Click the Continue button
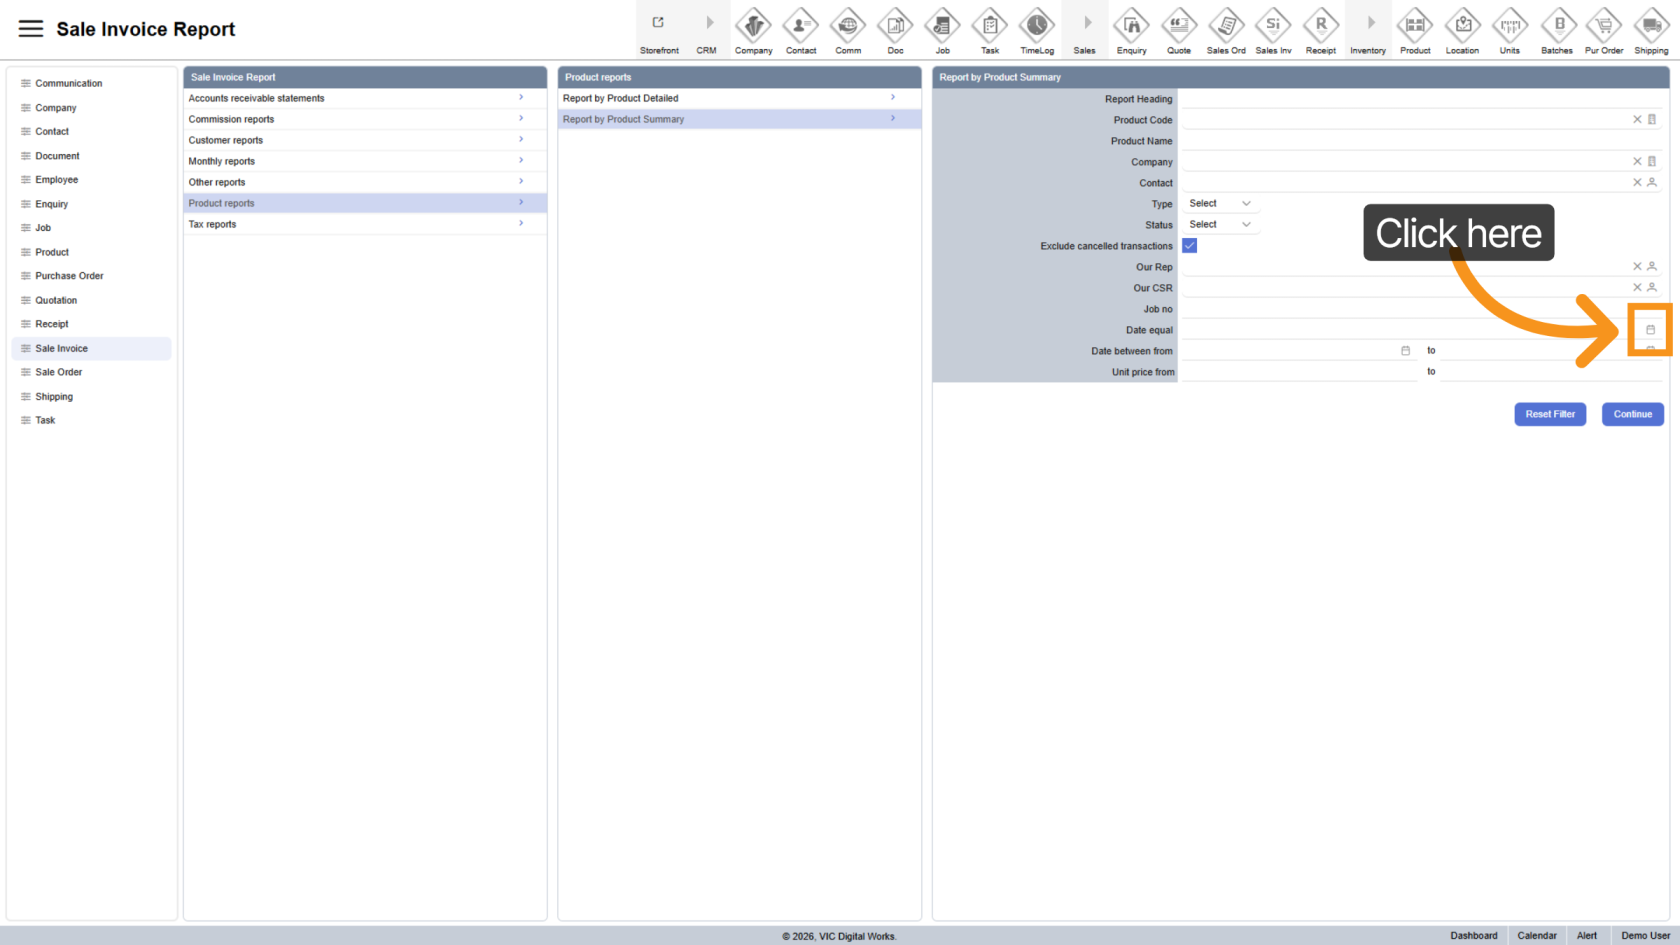Image resolution: width=1680 pixels, height=945 pixels. pos(1632,414)
